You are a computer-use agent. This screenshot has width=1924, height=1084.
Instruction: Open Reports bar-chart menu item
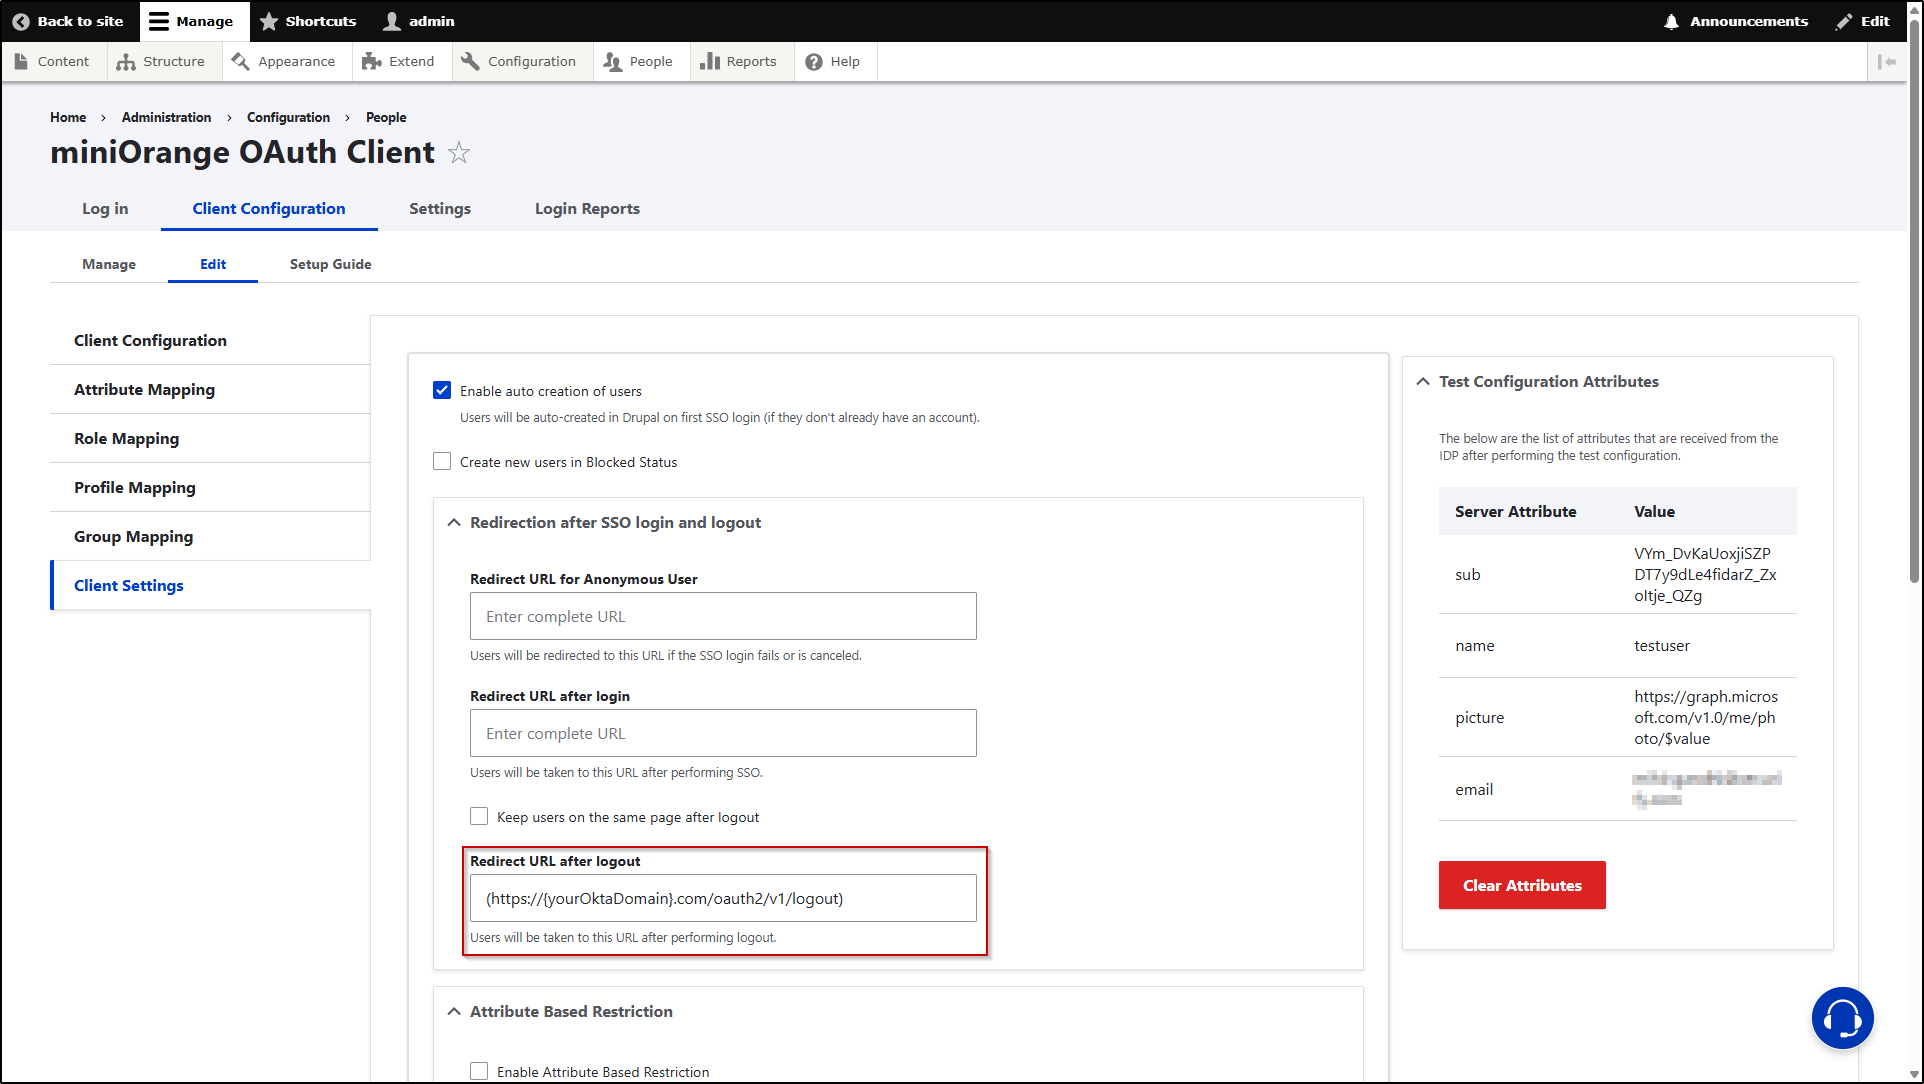coord(738,61)
